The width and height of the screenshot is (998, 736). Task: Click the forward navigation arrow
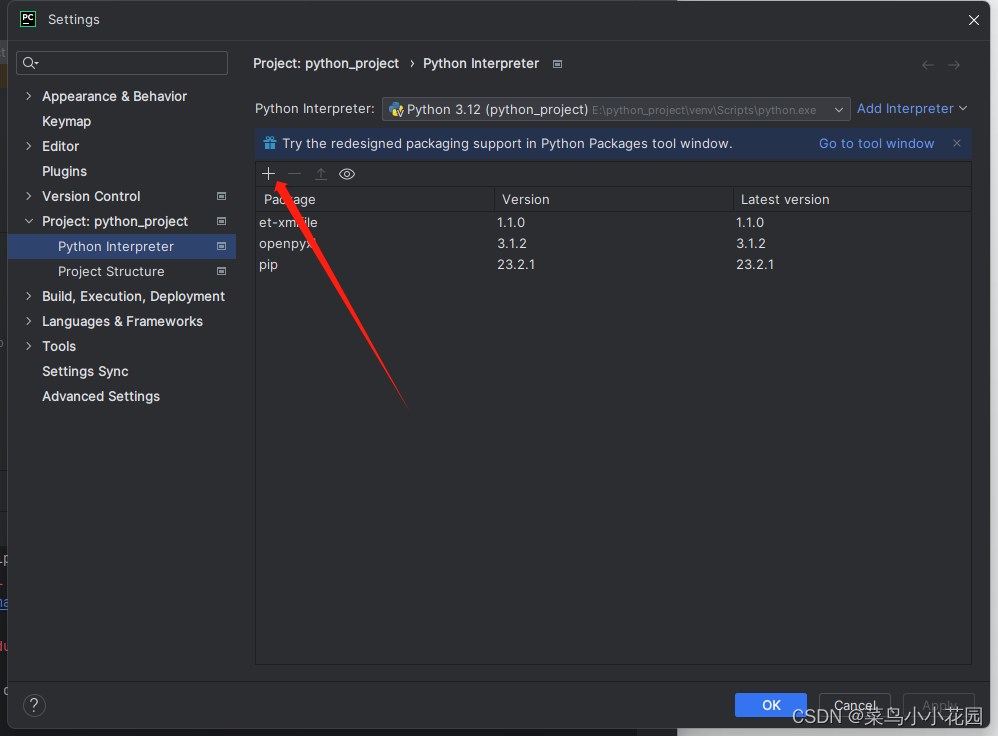pos(954,65)
